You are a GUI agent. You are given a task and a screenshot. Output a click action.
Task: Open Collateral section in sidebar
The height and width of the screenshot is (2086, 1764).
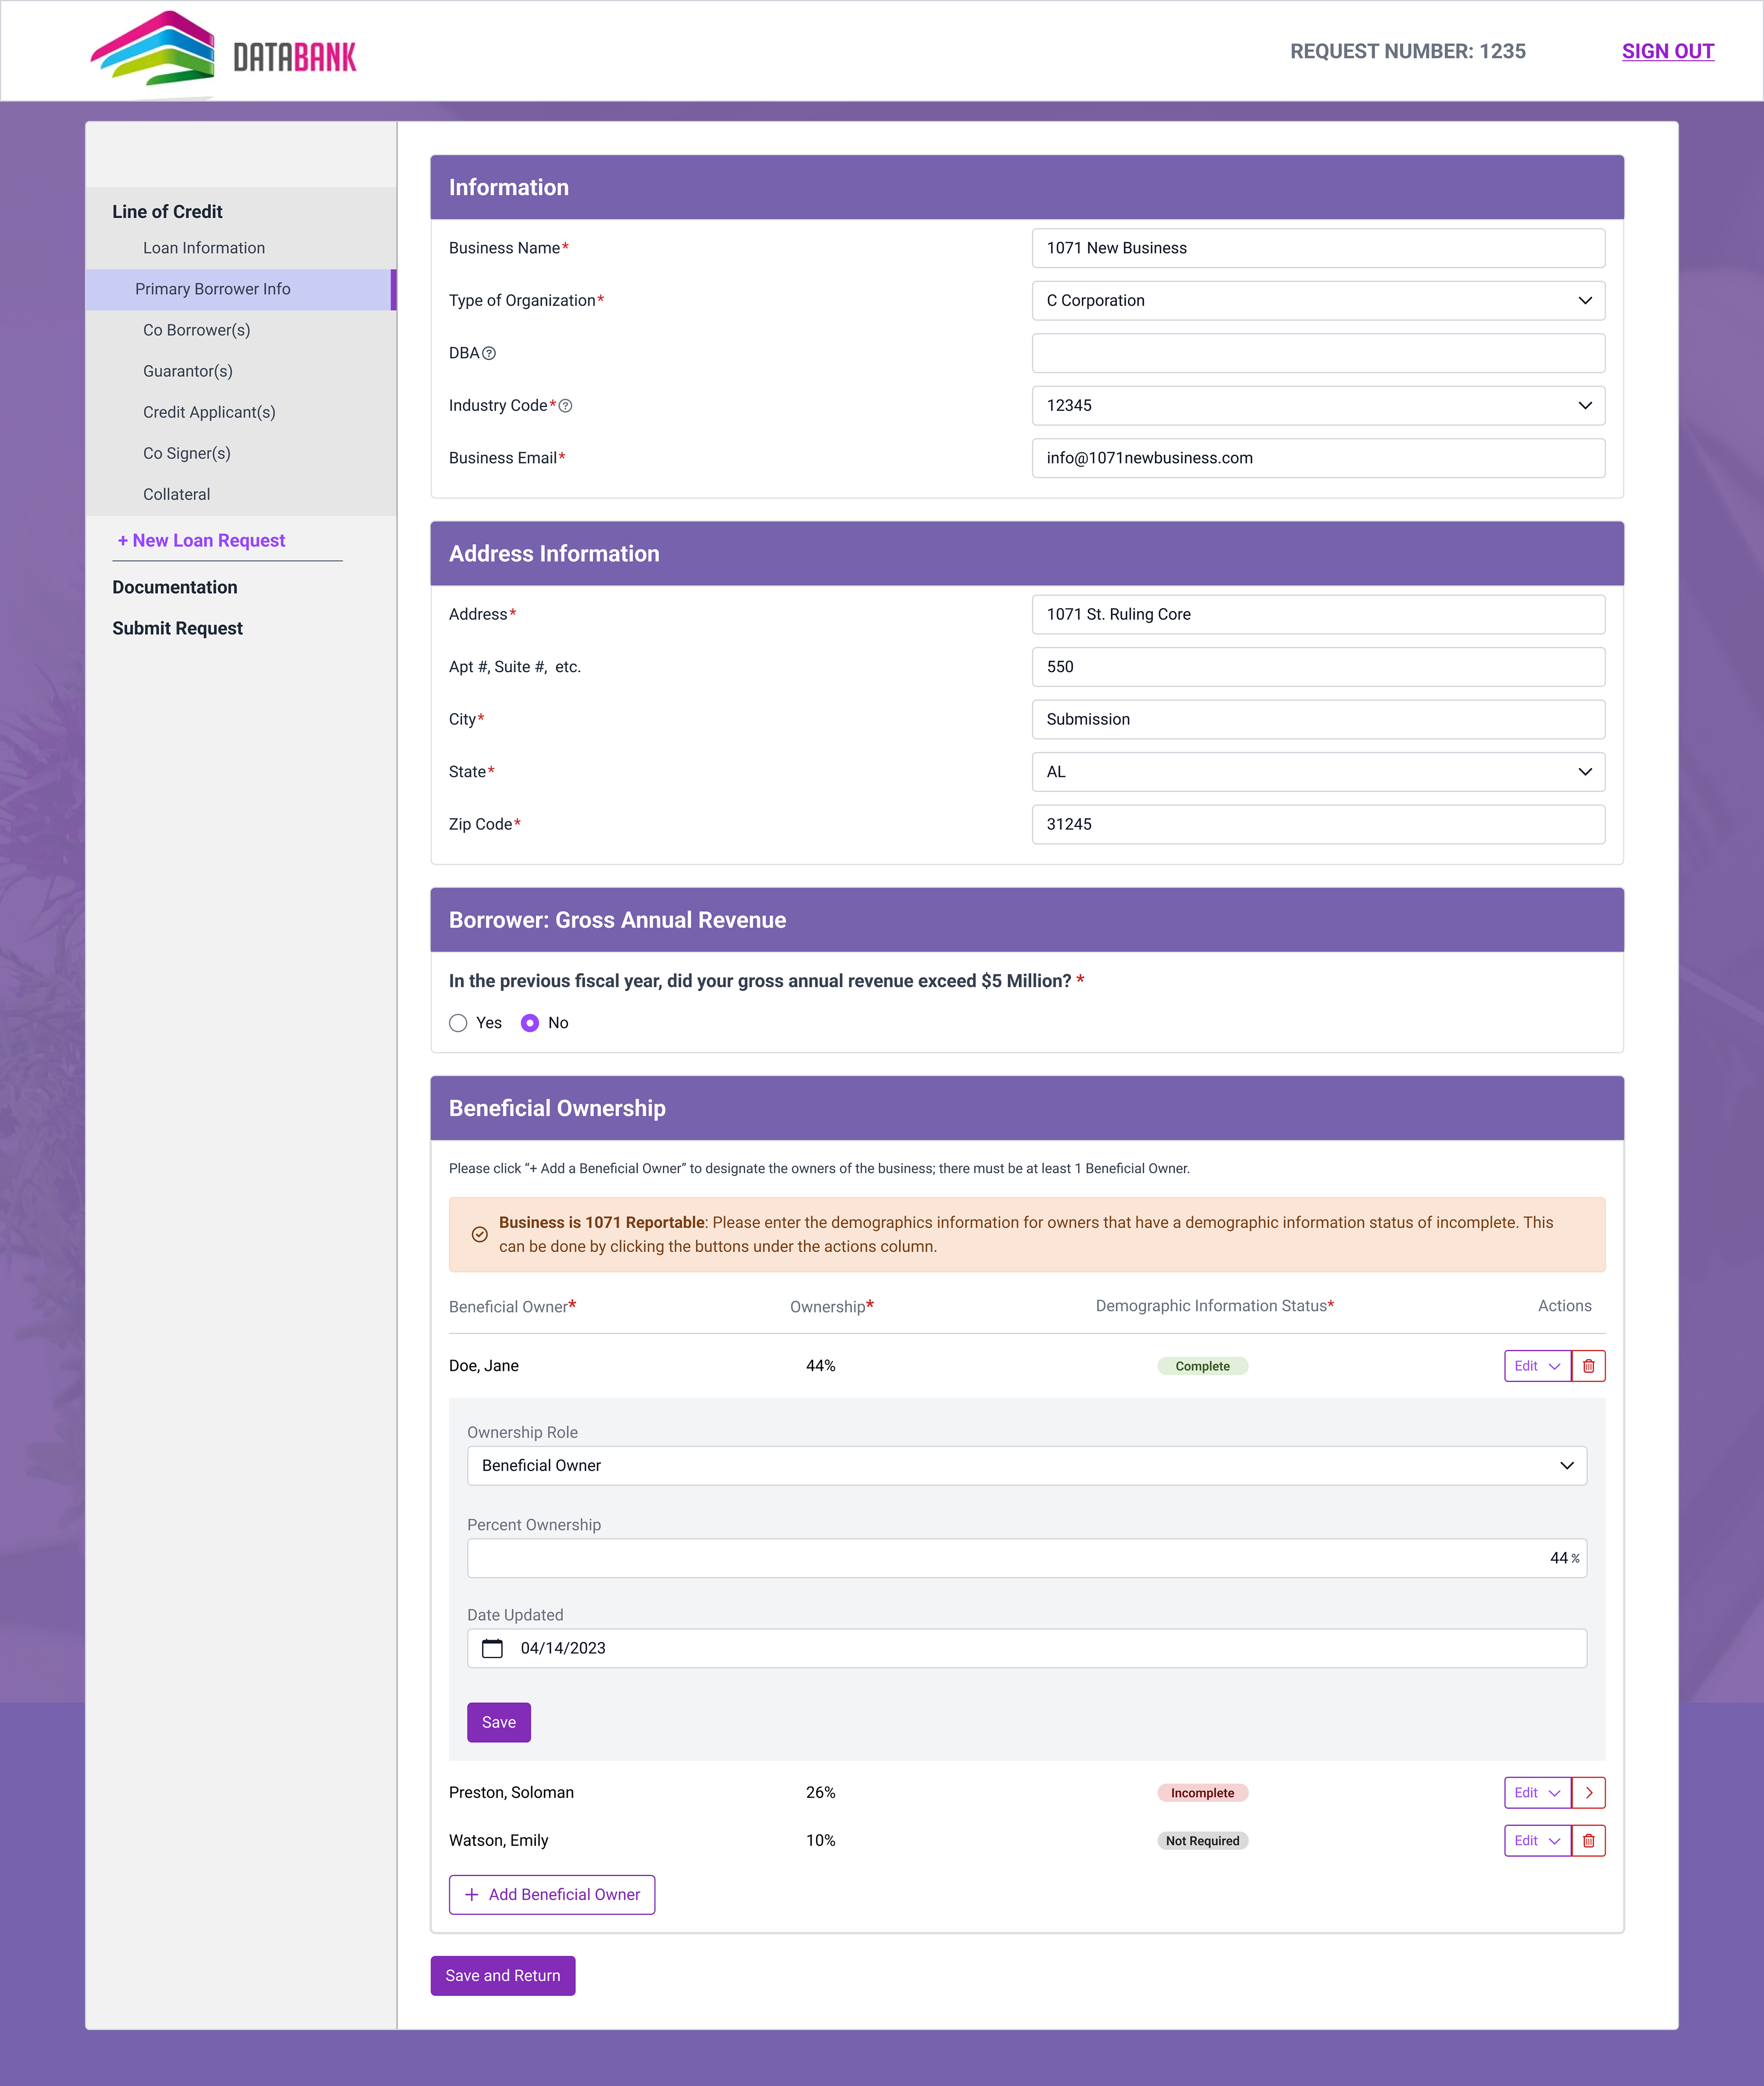(176, 494)
